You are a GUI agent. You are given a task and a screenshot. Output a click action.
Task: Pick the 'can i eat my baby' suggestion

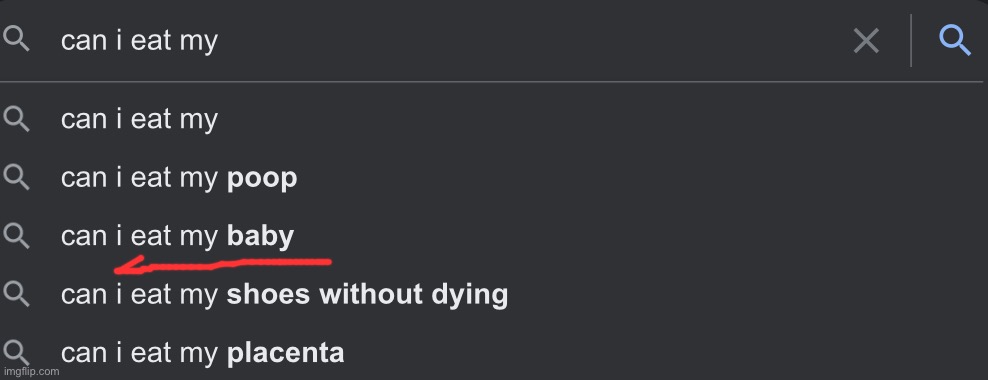pos(491,236)
